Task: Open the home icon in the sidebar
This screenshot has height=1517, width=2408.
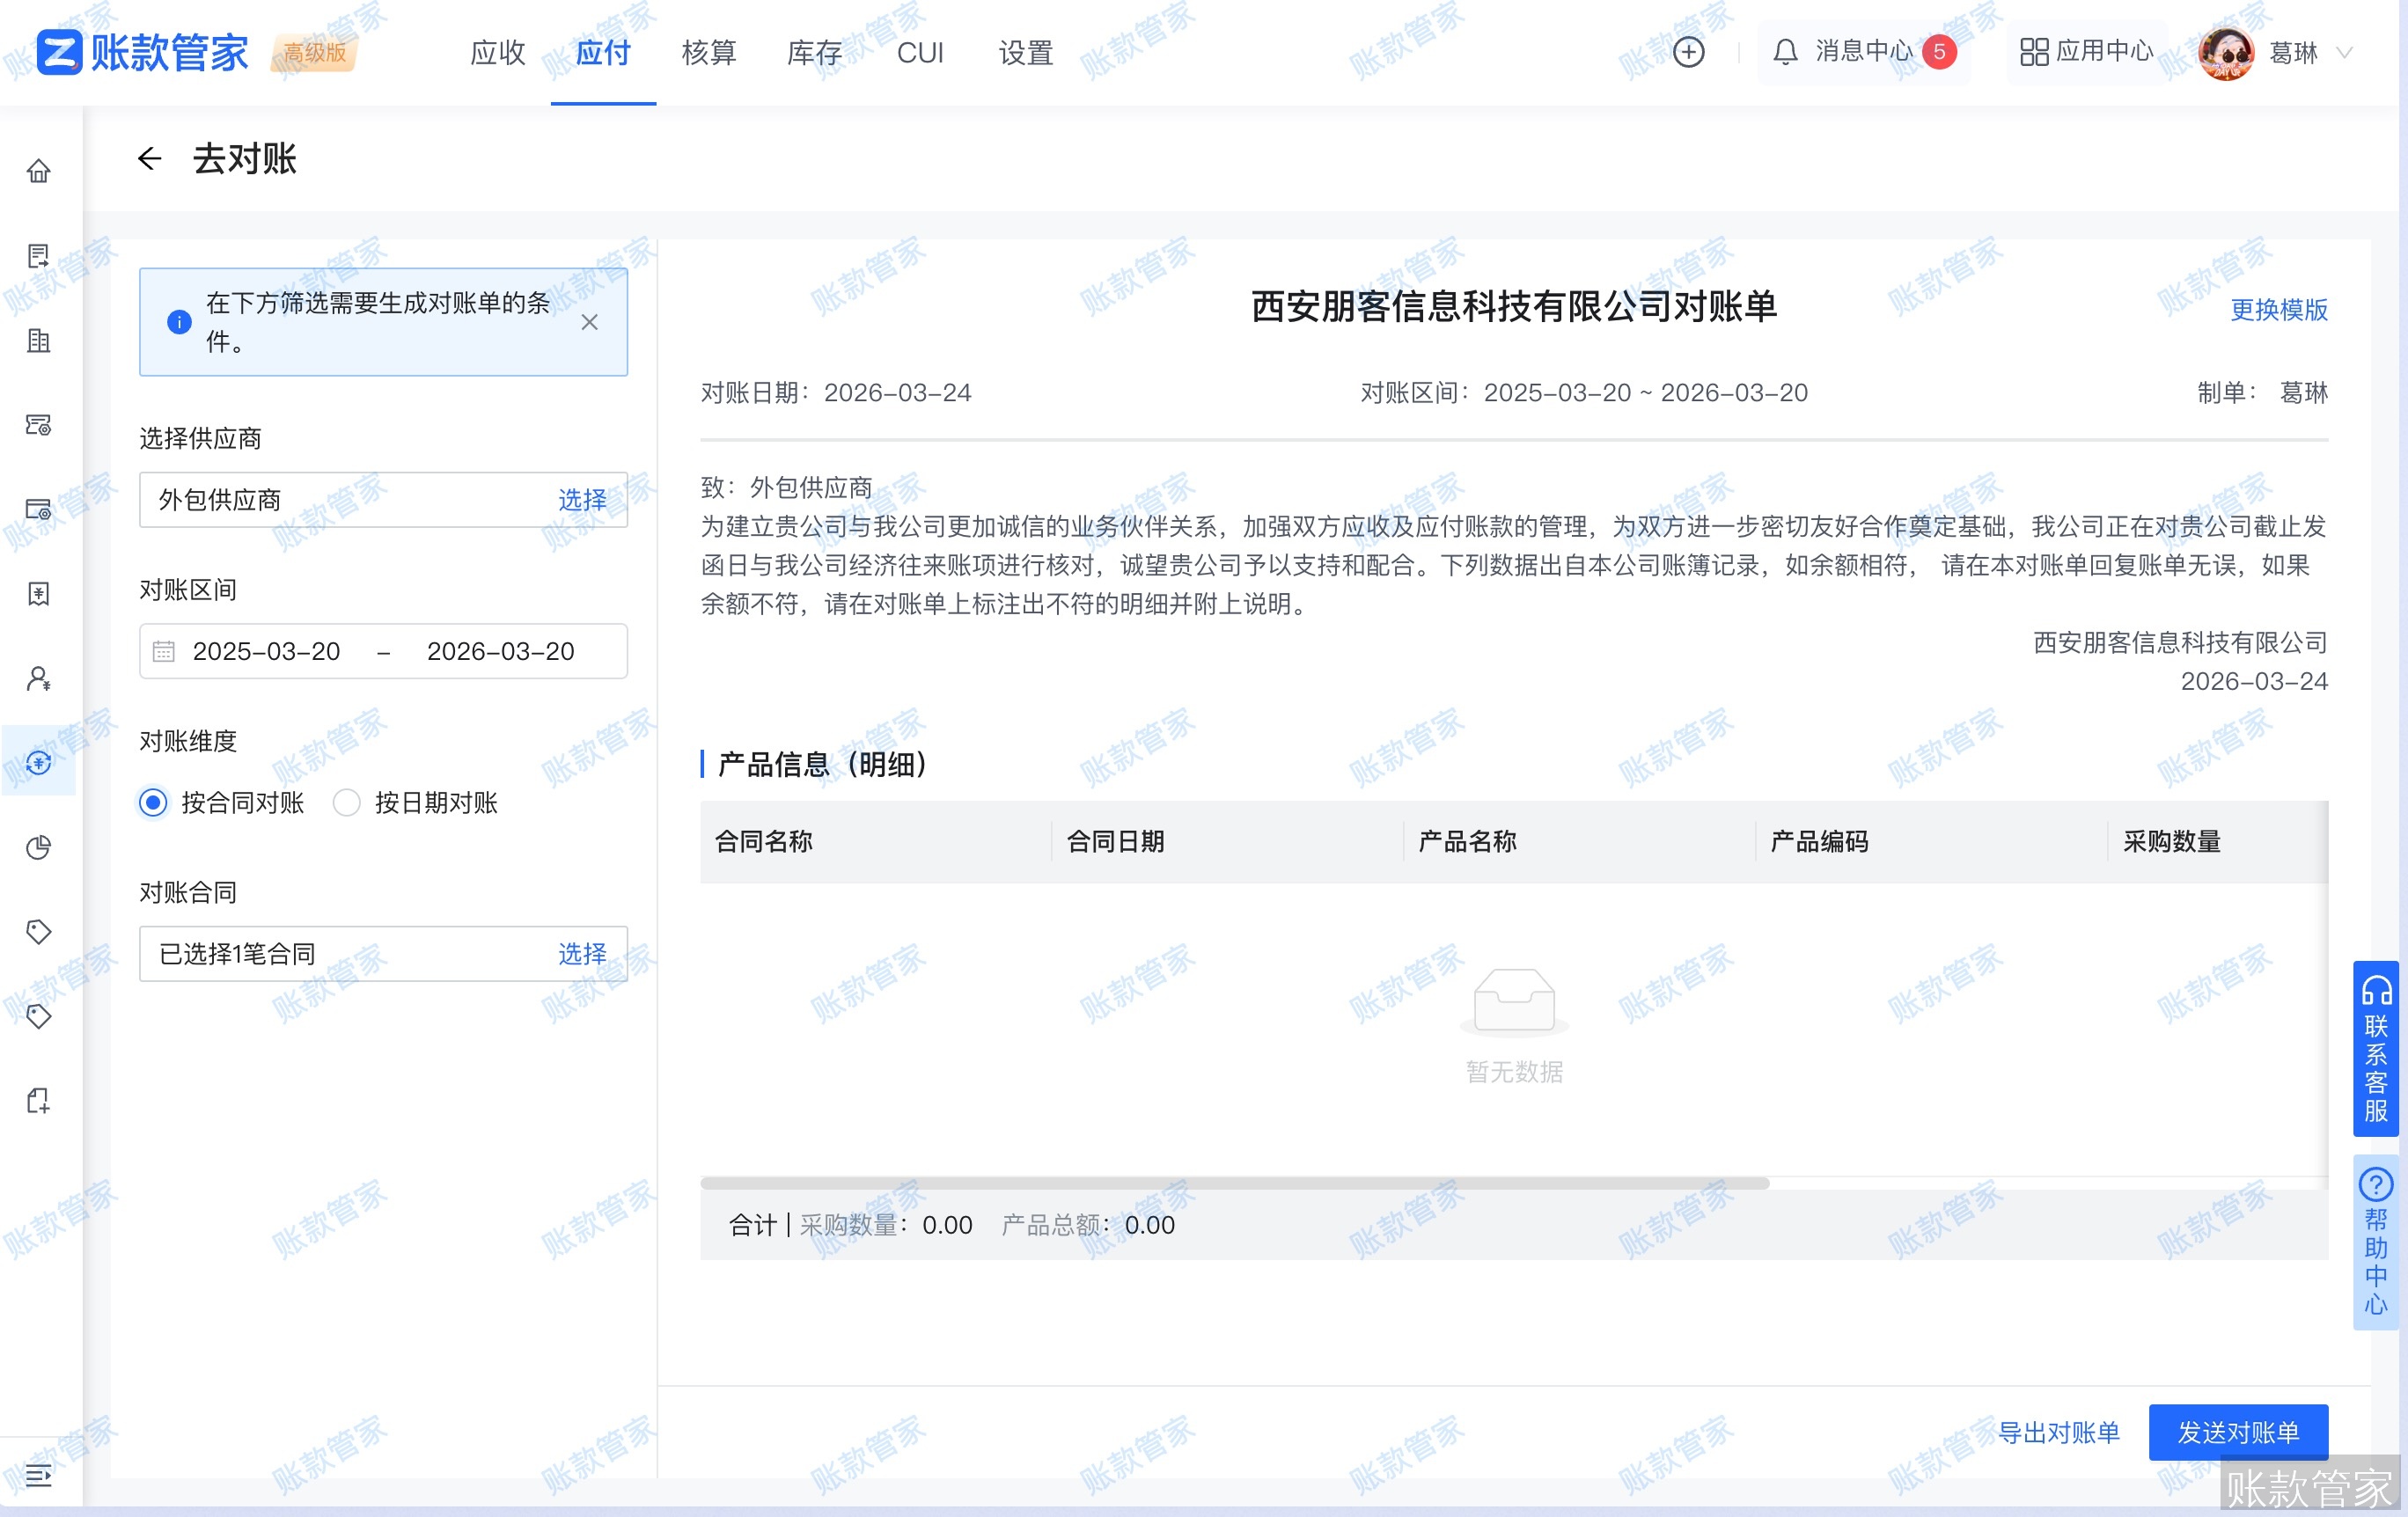Action: 38,172
